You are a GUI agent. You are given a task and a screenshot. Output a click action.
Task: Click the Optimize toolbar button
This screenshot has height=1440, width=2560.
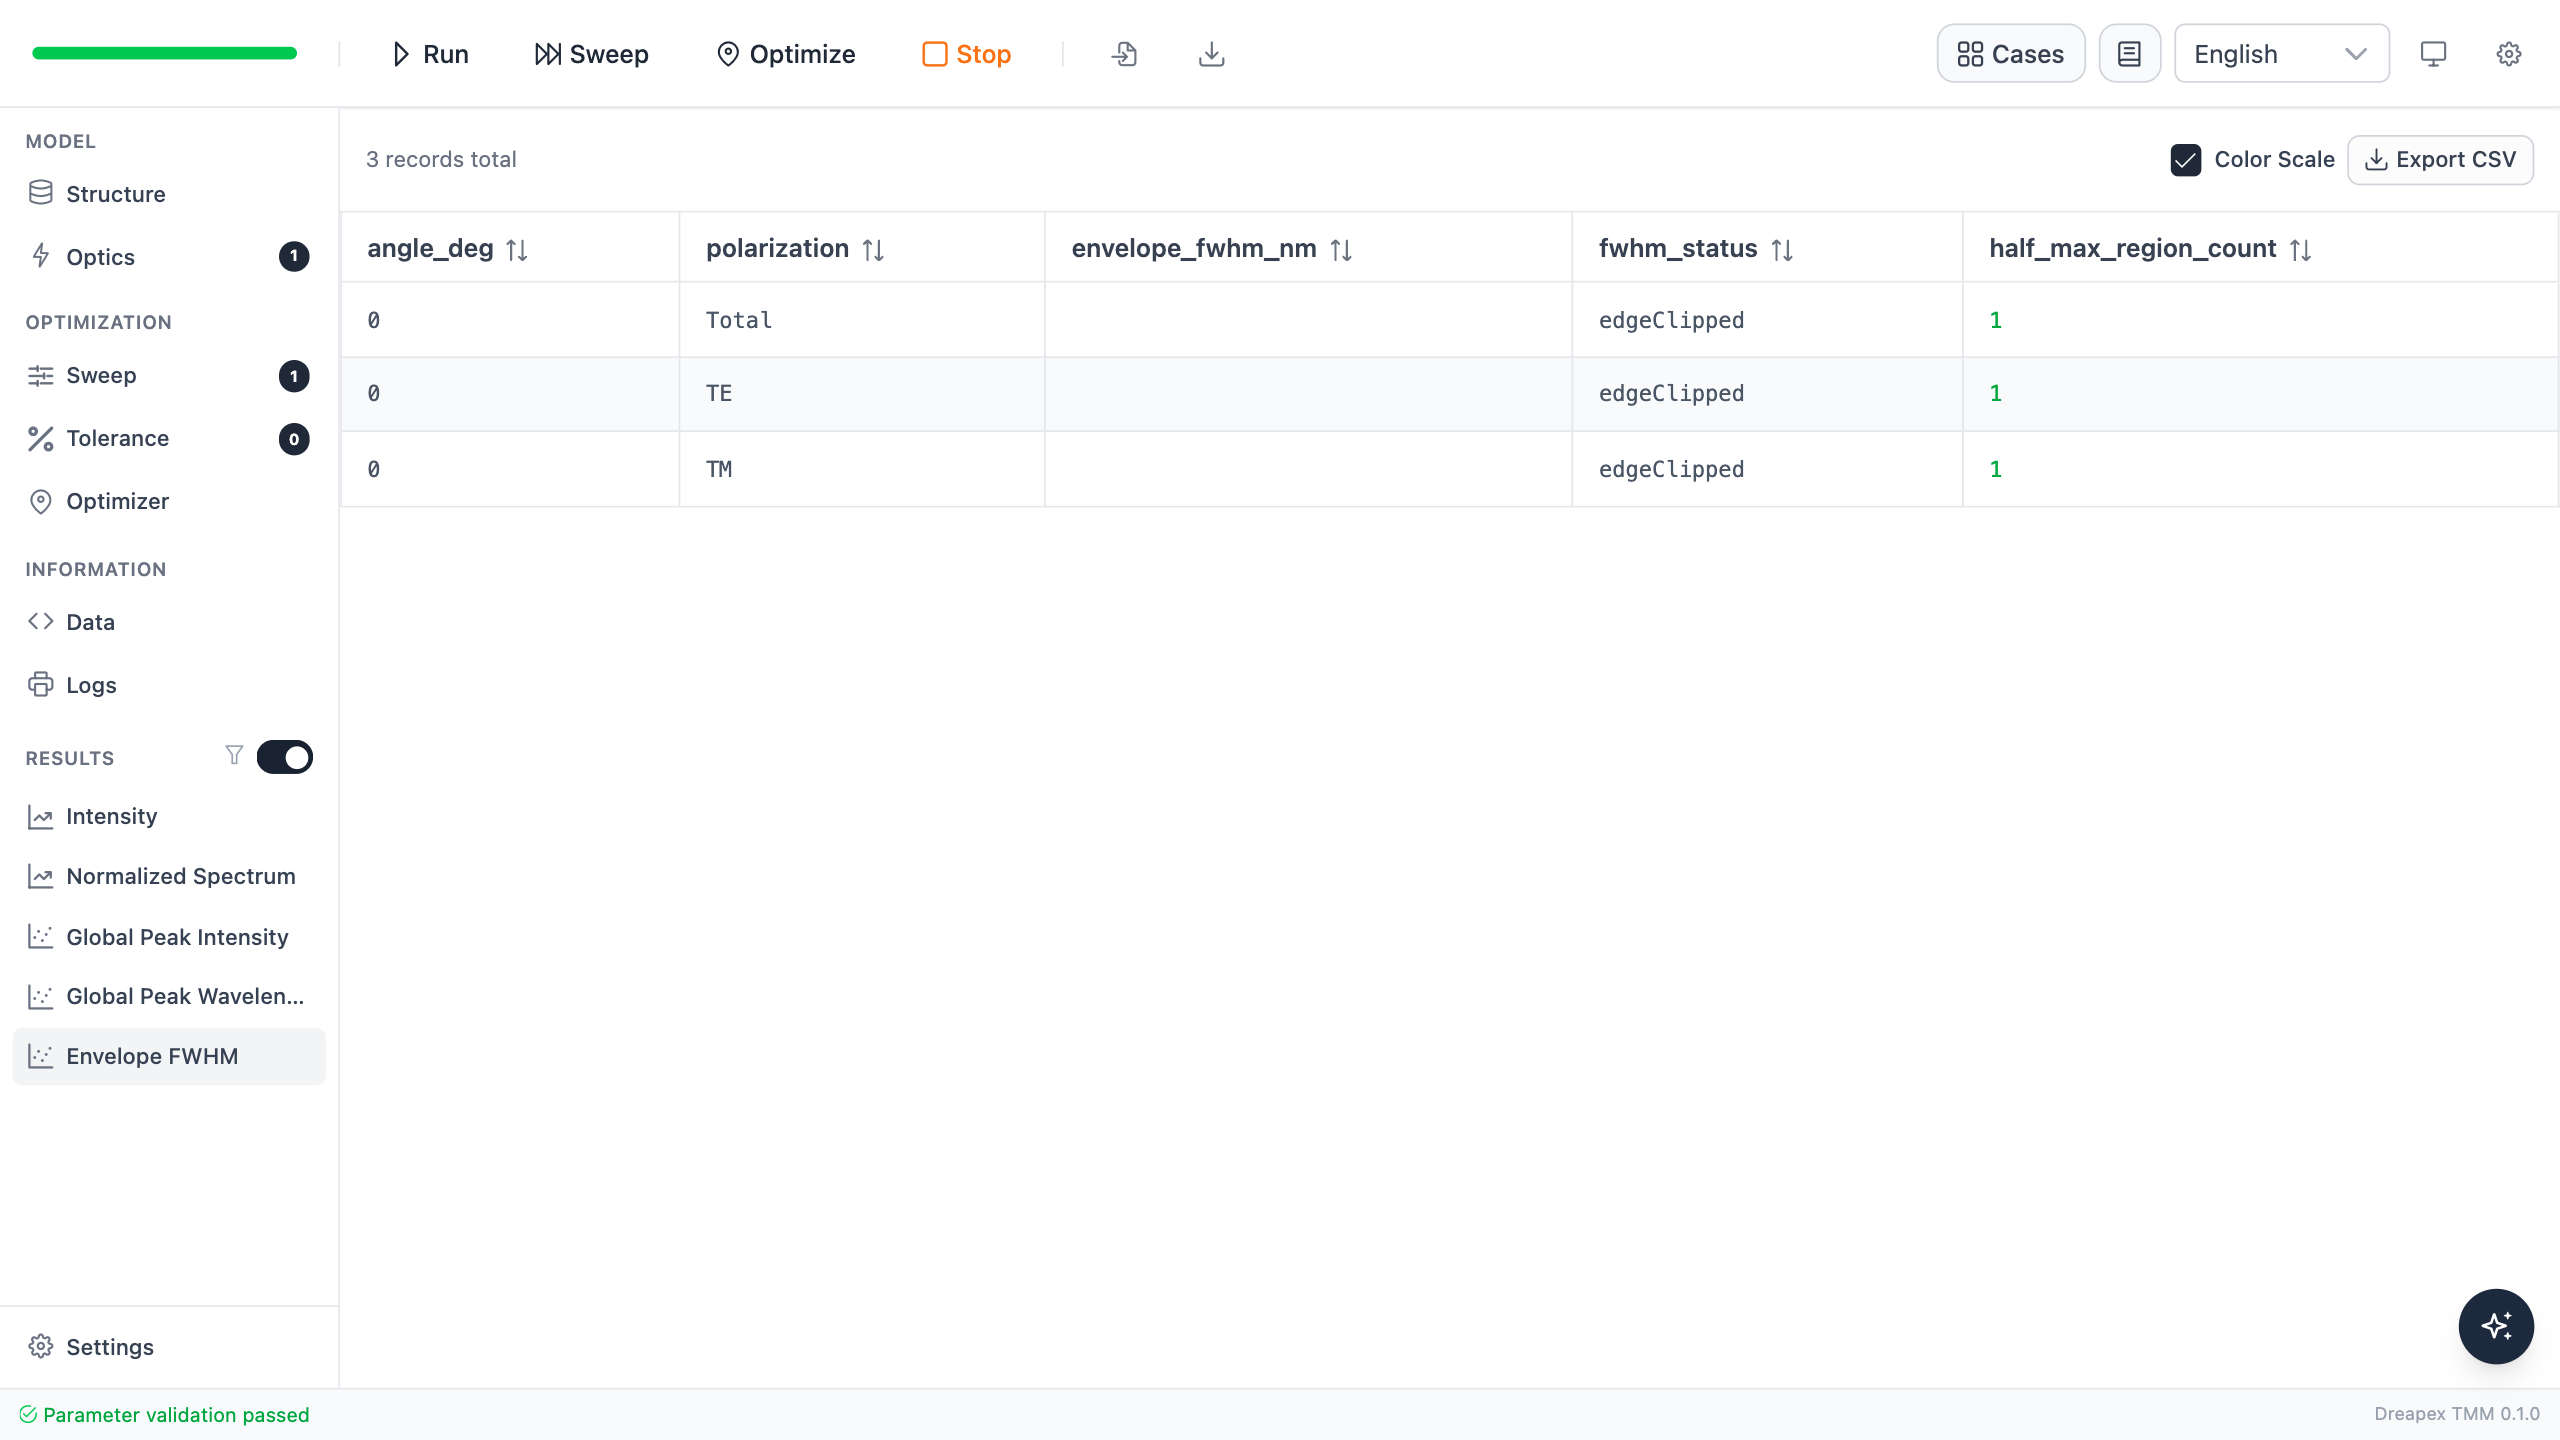point(786,54)
